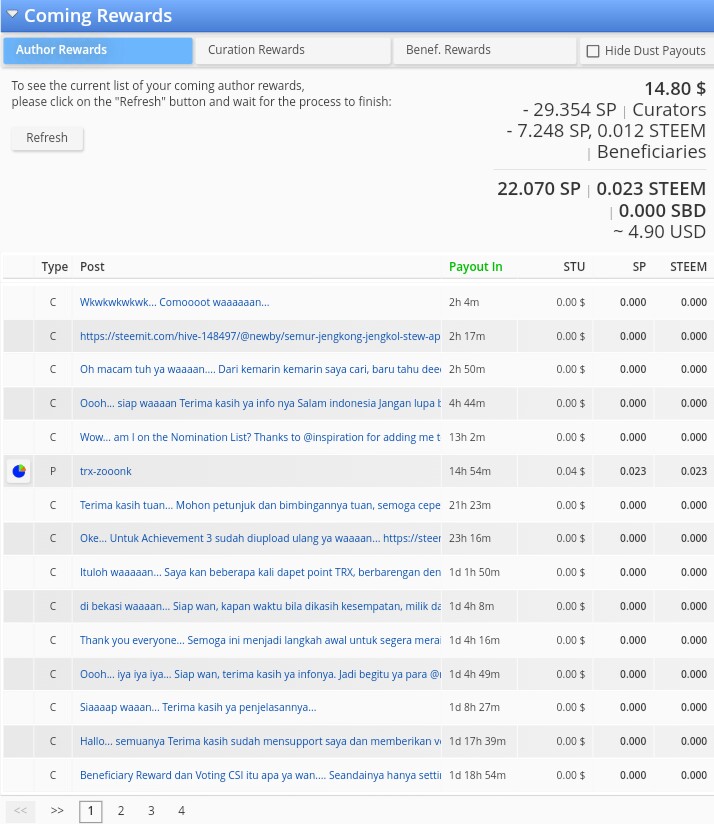Click the 13h 2m payout time

point(467,437)
